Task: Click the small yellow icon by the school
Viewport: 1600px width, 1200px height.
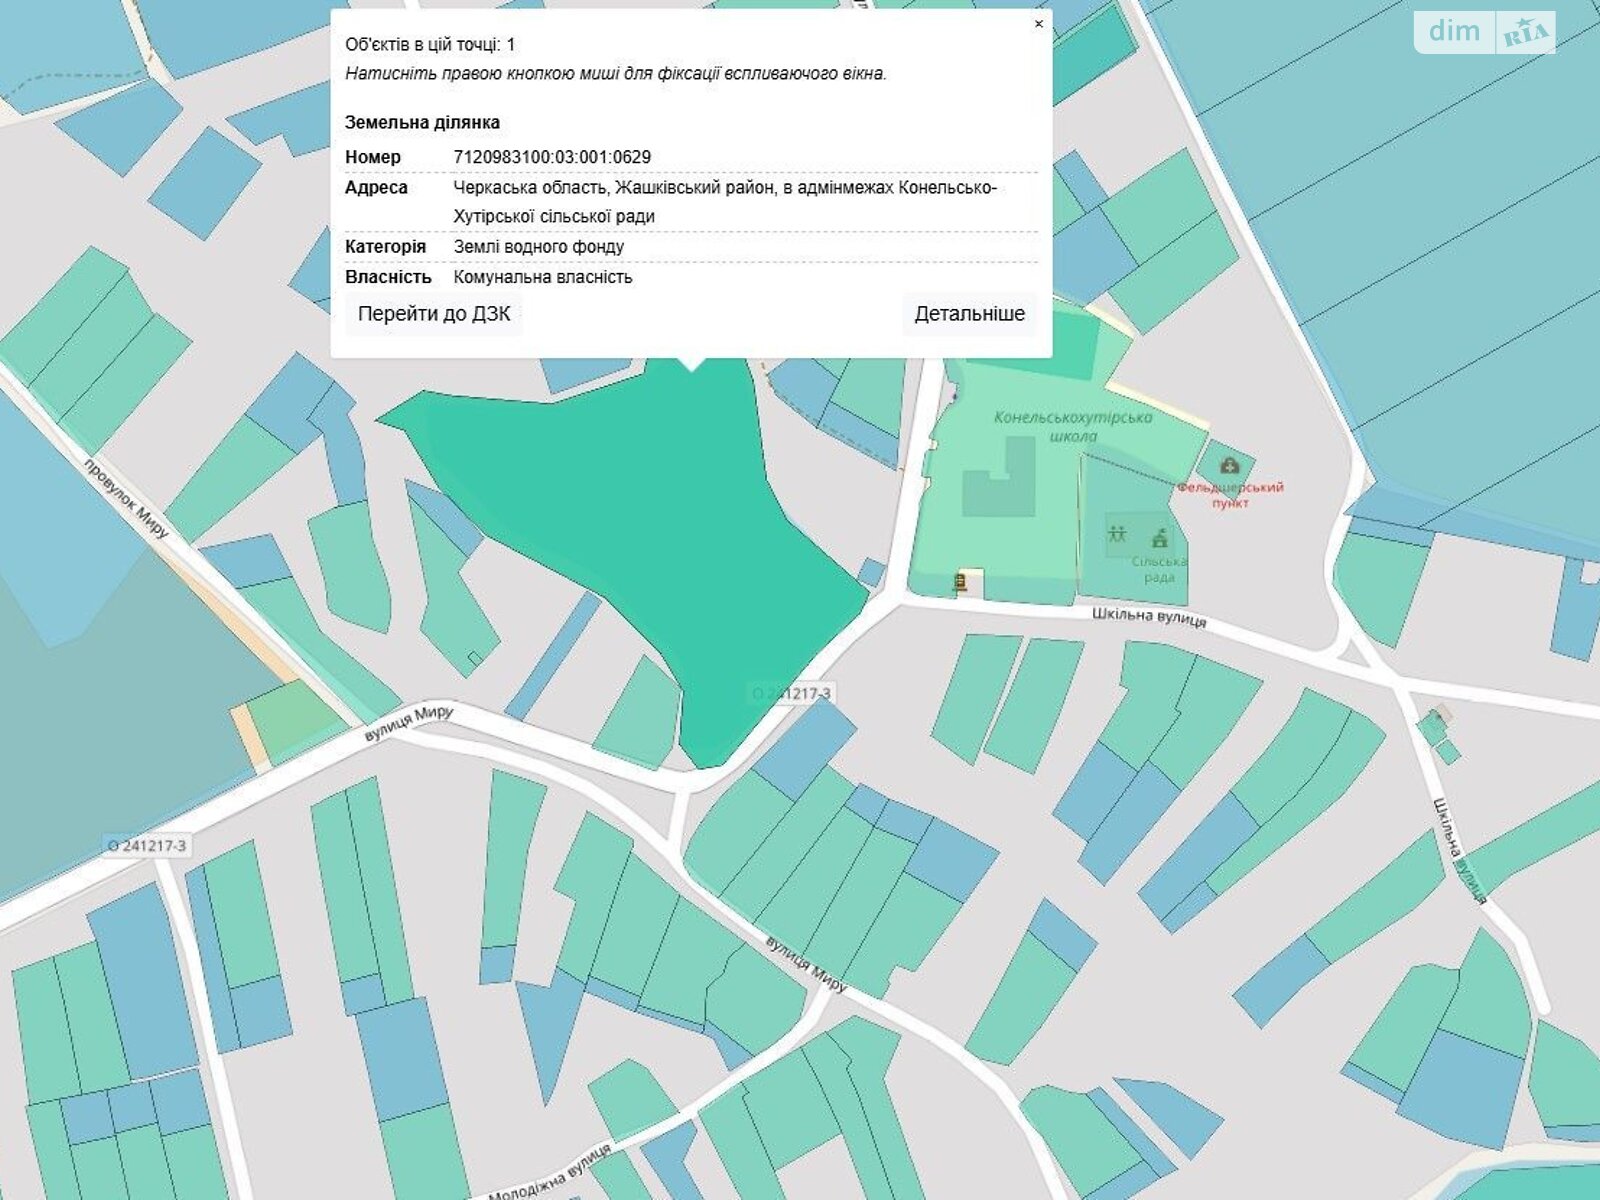Action: (960, 581)
